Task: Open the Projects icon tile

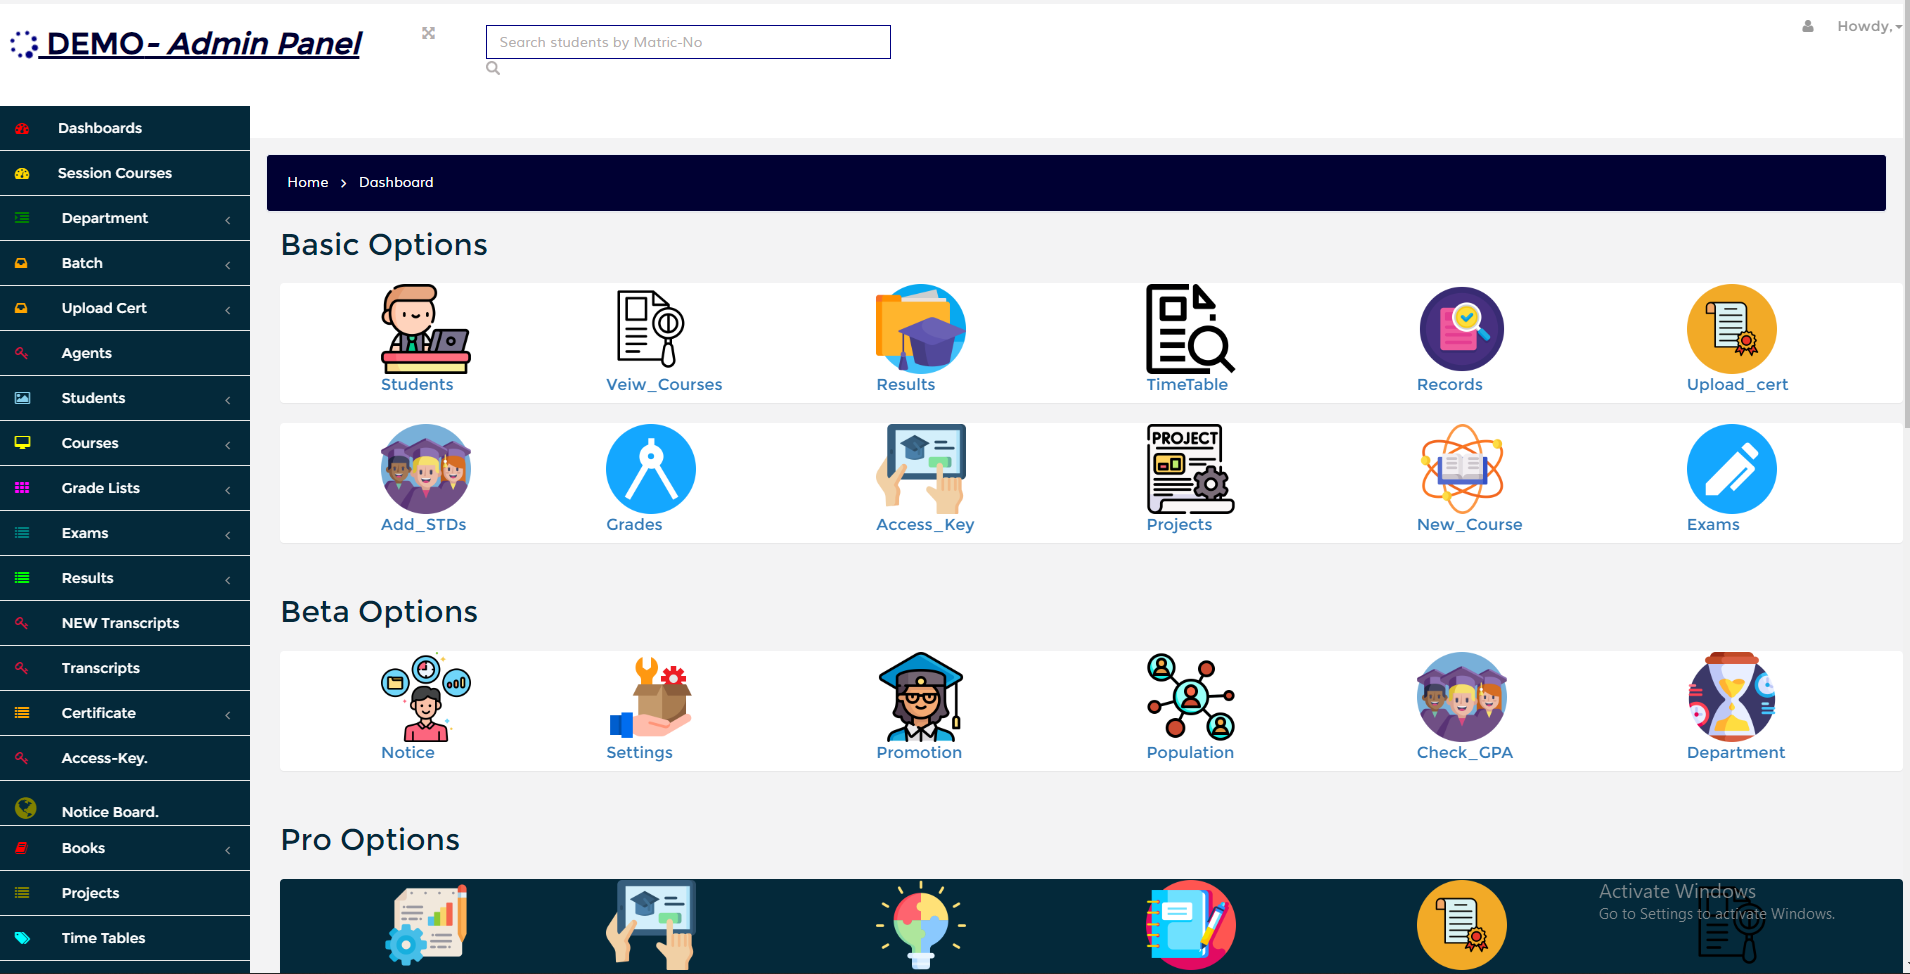Action: tap(1190, 469)
